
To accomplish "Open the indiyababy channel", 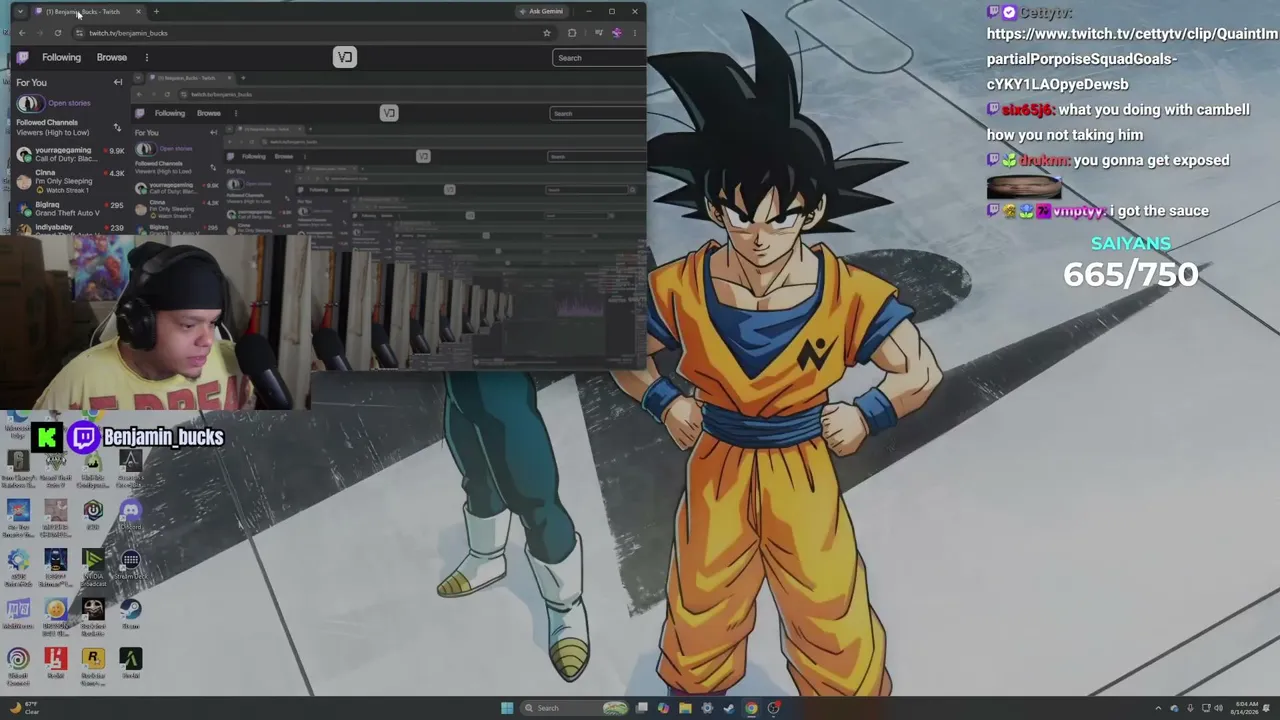I will pos(69,228).
